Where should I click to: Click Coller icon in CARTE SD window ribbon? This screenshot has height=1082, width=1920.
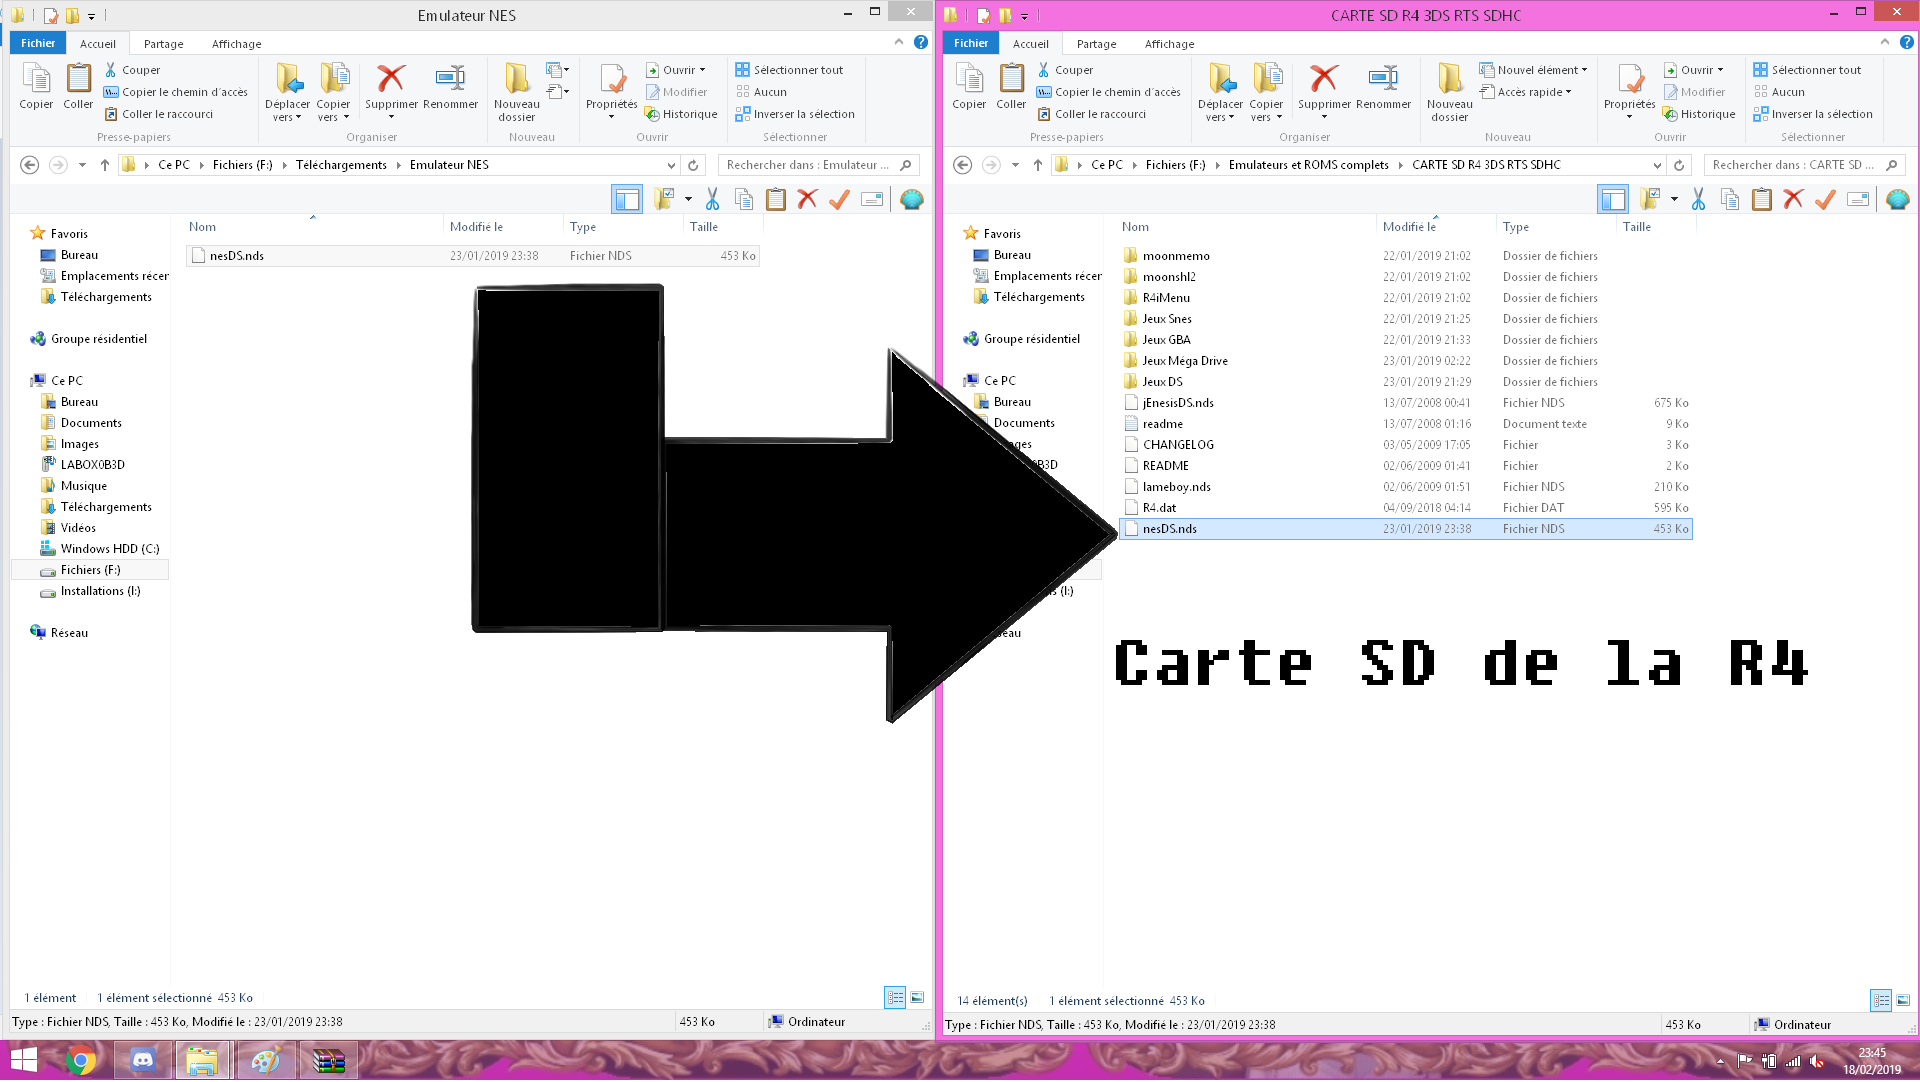[x=1011, y=79]
